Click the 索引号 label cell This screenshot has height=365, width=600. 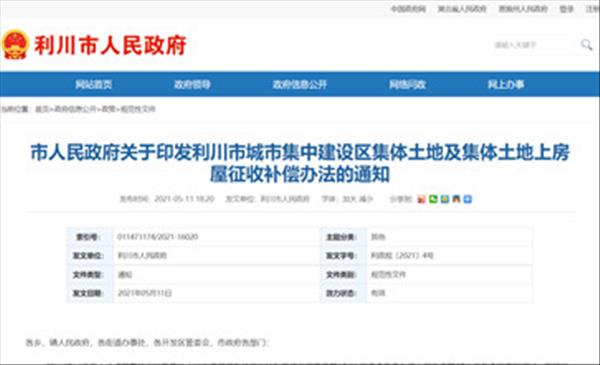[90, 237]
